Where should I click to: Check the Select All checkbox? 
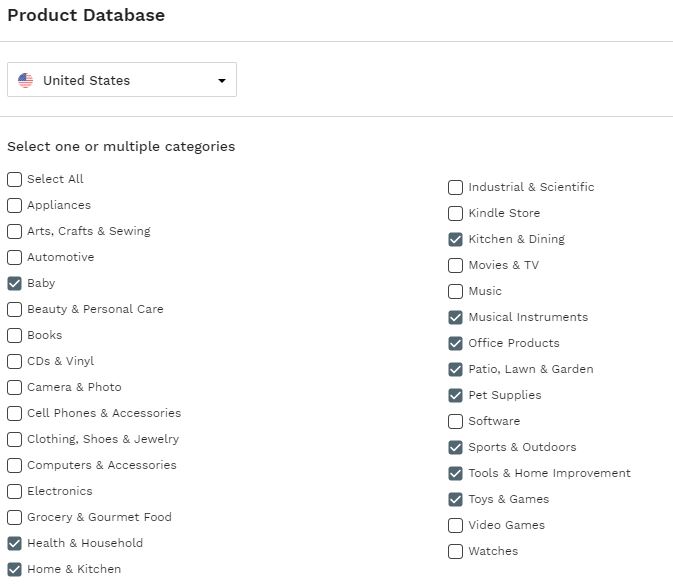[15, 179]
